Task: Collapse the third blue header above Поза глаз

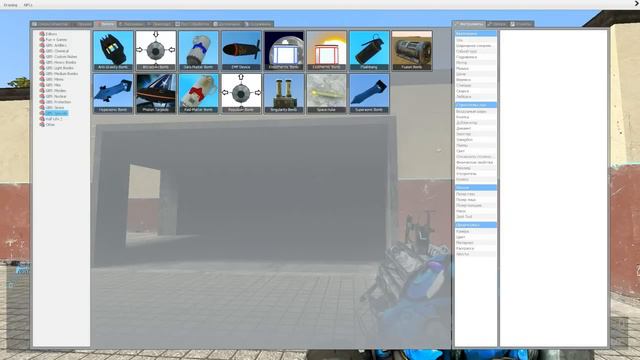Action: [476, 187]
